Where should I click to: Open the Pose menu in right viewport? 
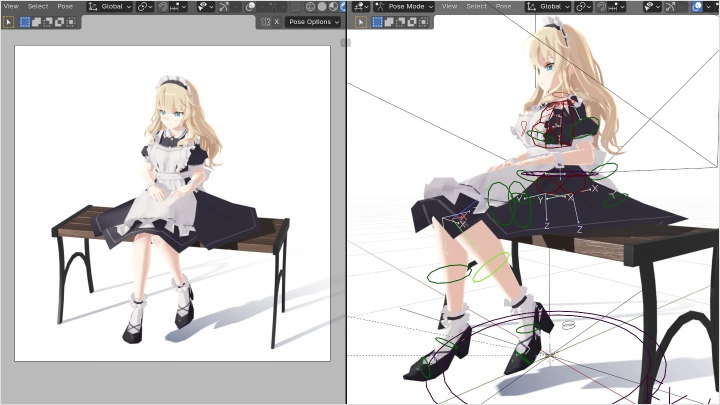(502, 6)
